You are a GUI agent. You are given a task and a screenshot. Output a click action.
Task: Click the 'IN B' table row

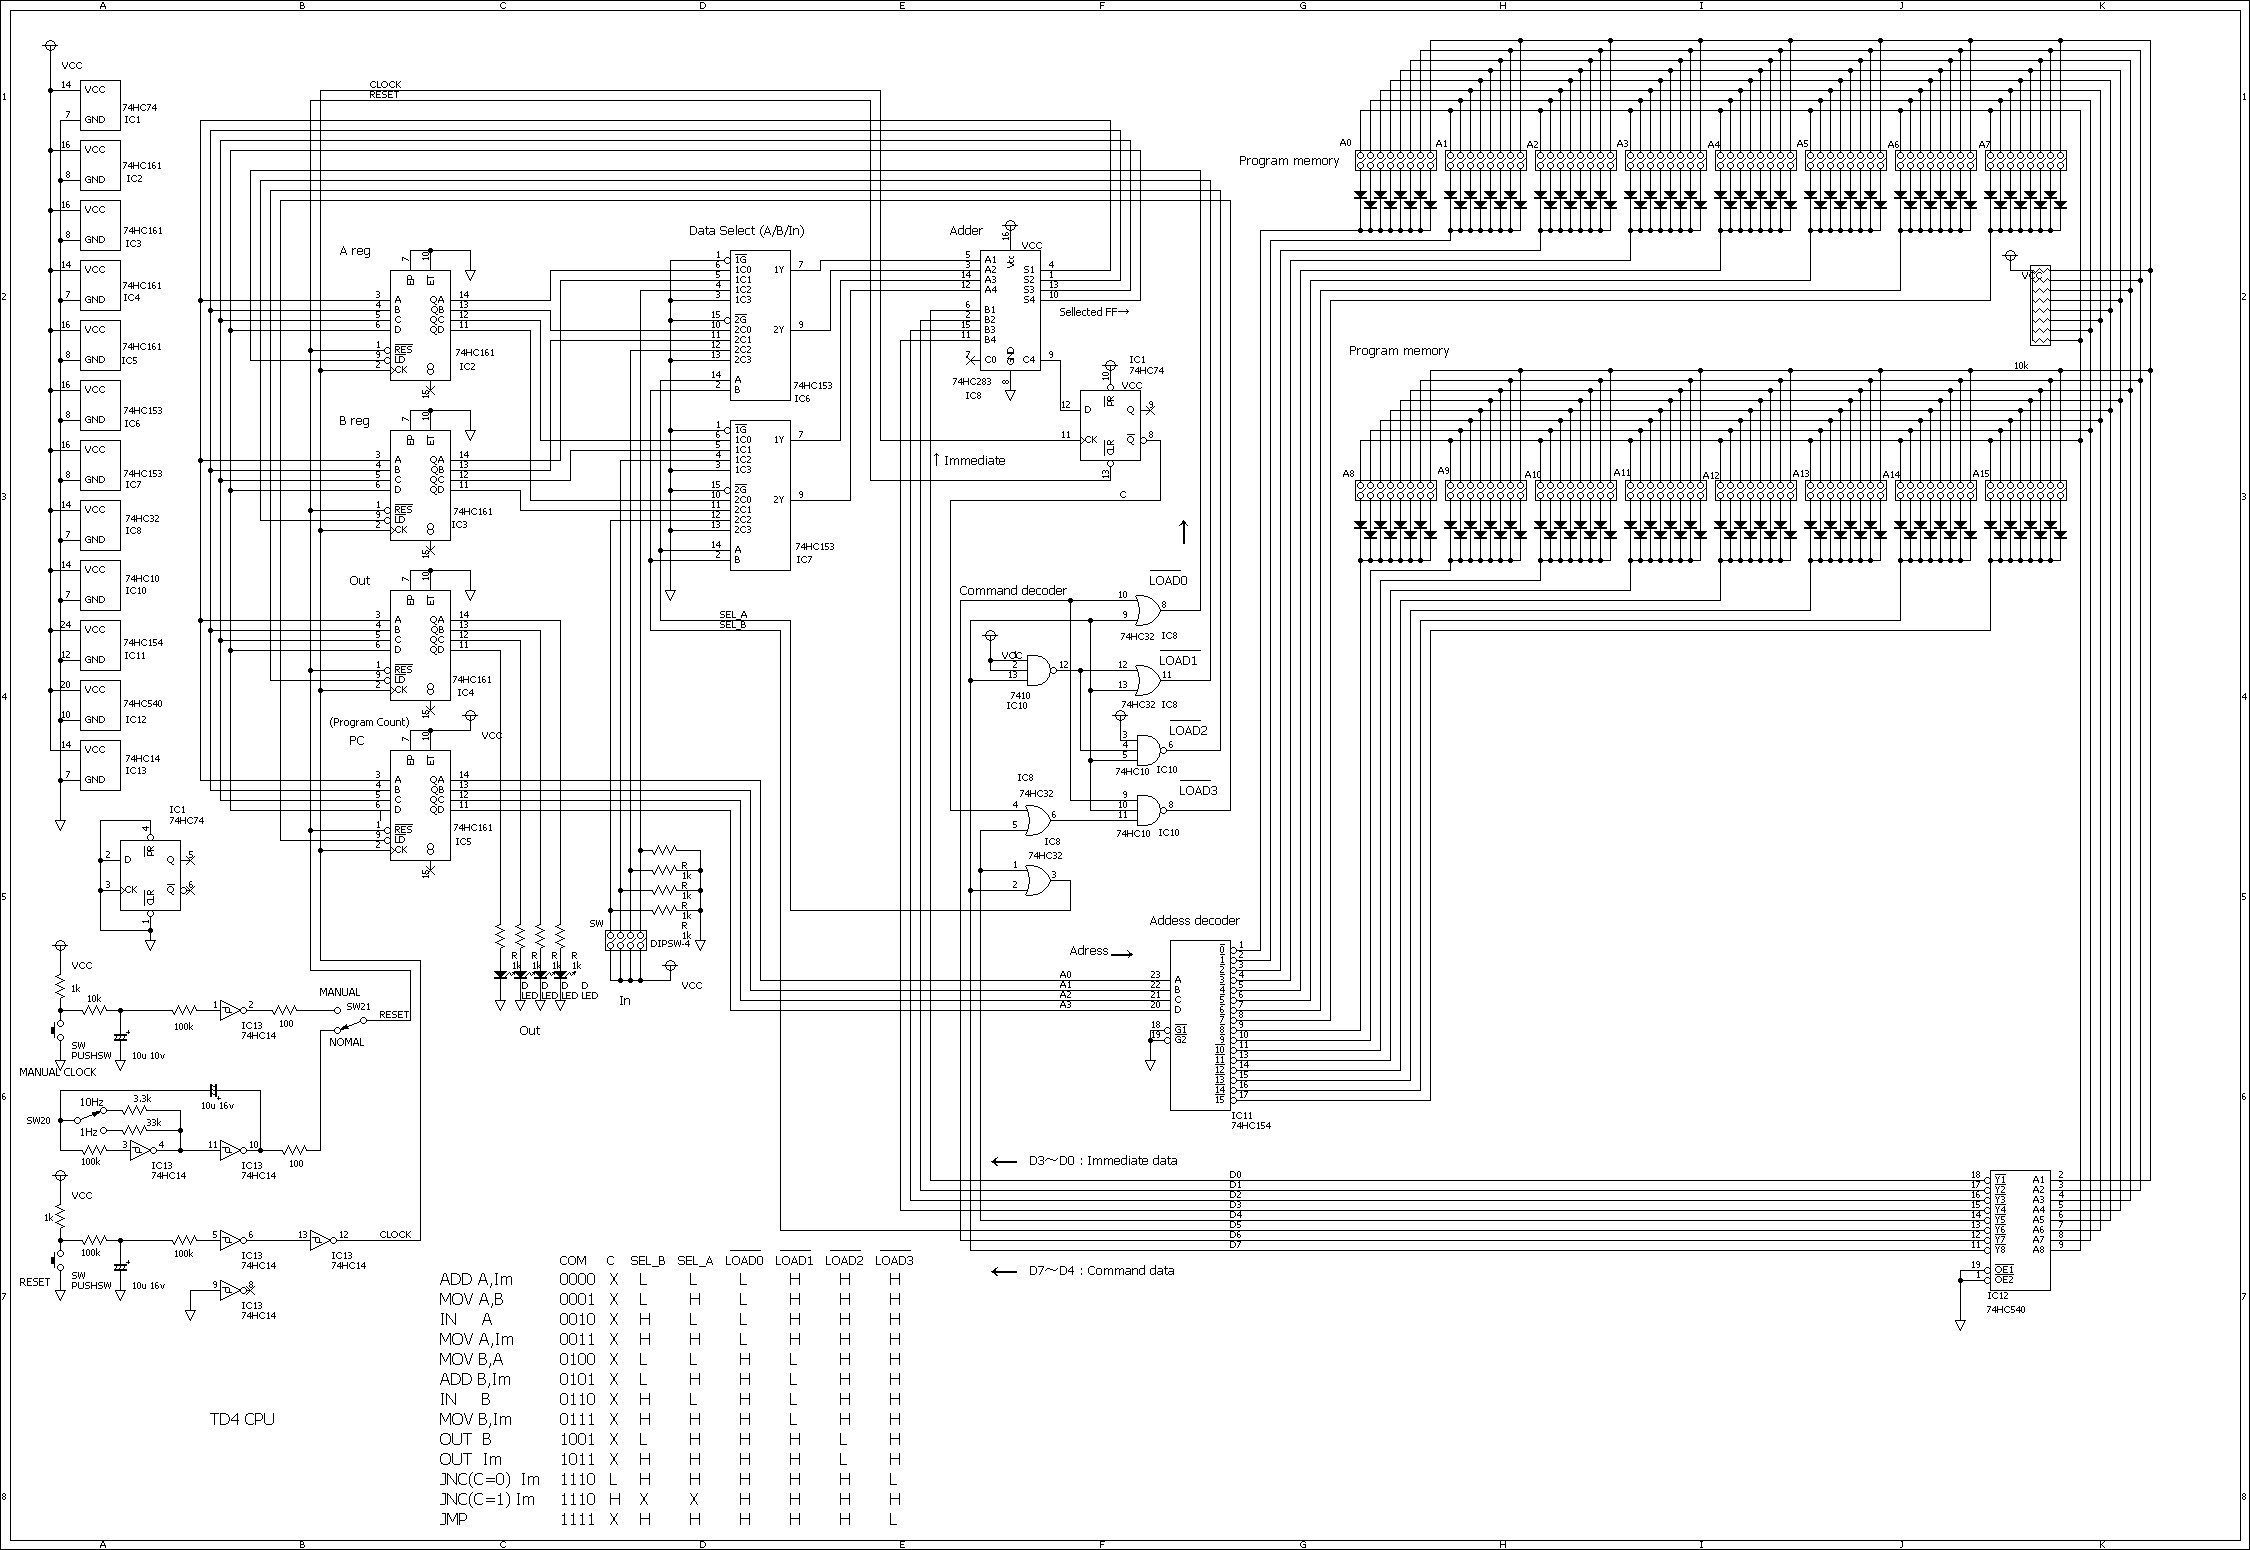click(x=671, y=1399)
